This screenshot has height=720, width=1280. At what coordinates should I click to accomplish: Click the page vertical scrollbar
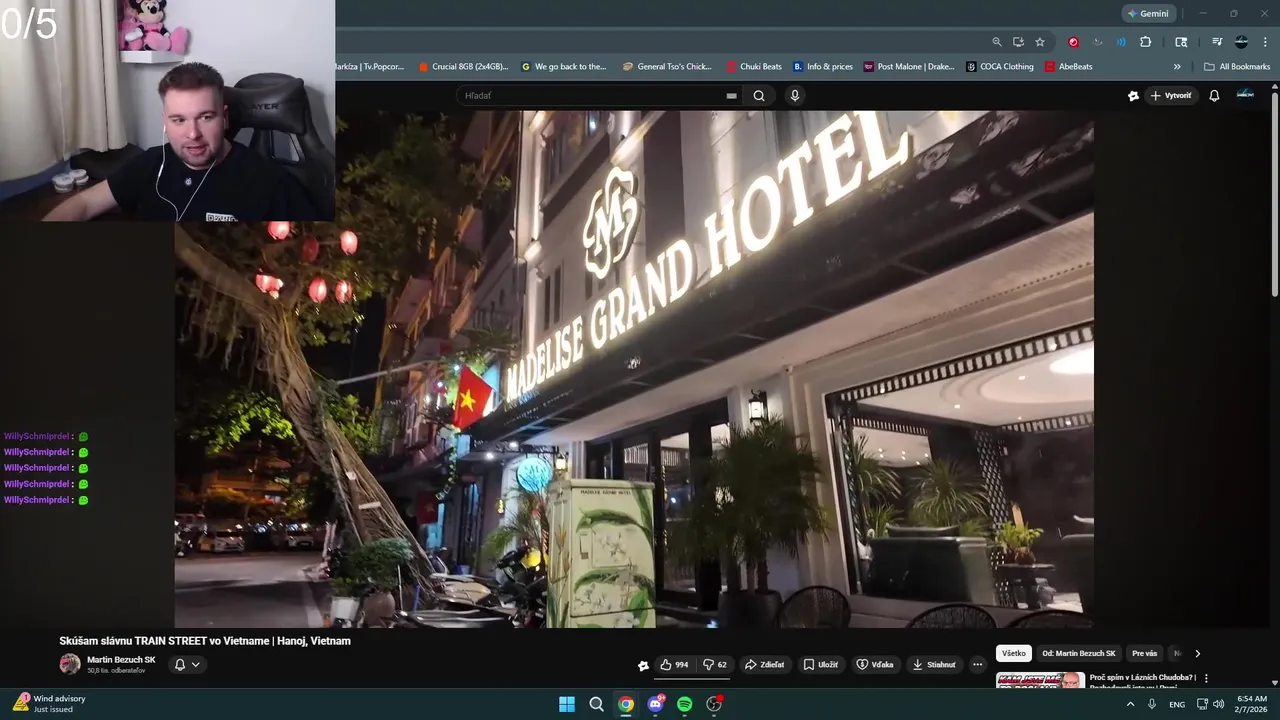pos(1274,195)
